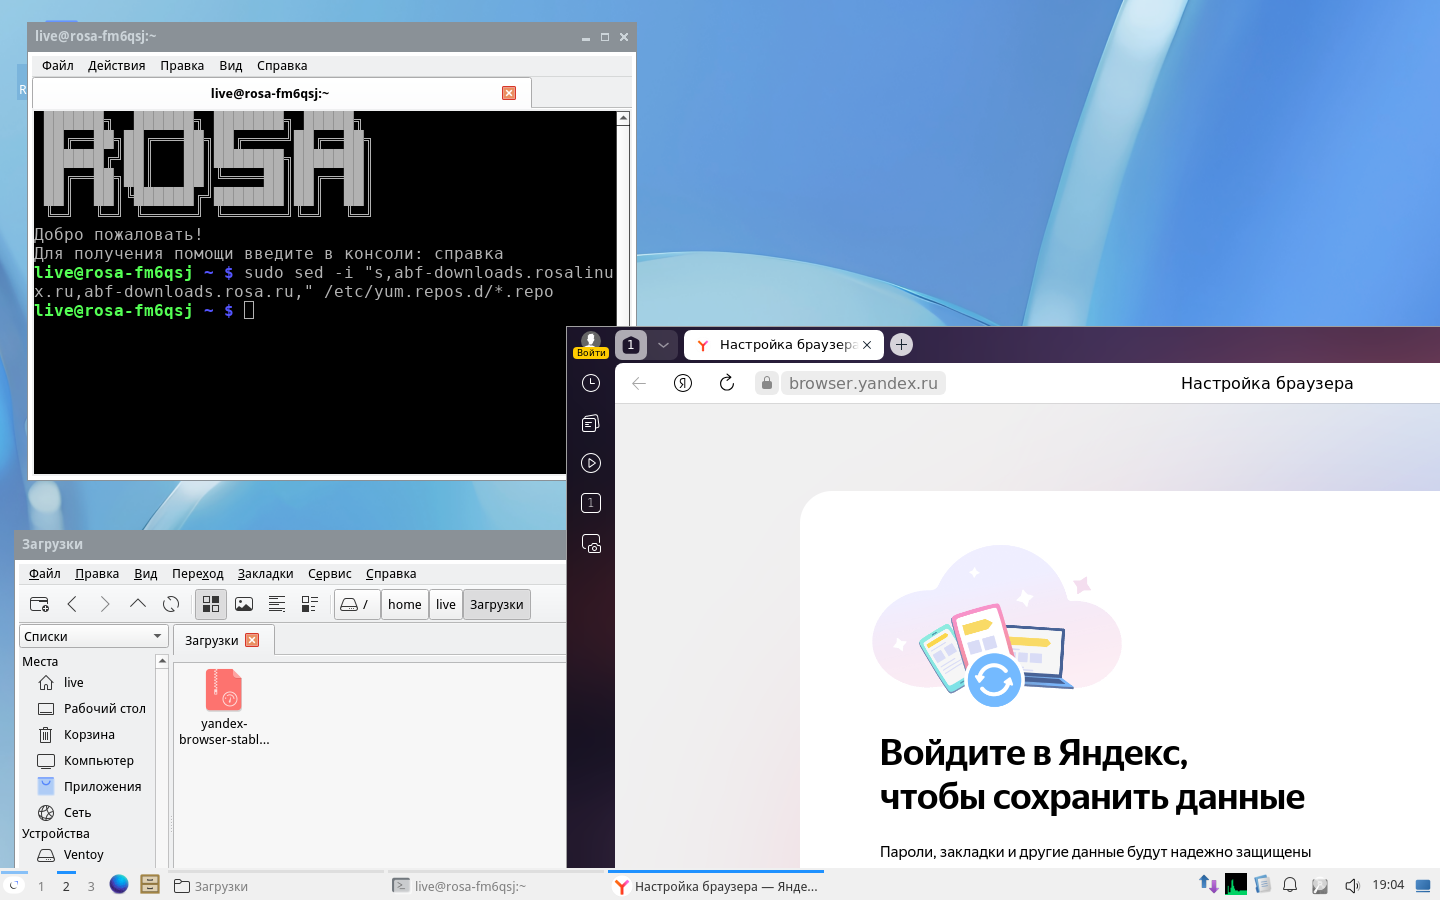1440x900 pixels.
Task: Reload the current browser page
Action: click(x=727, y=383)
